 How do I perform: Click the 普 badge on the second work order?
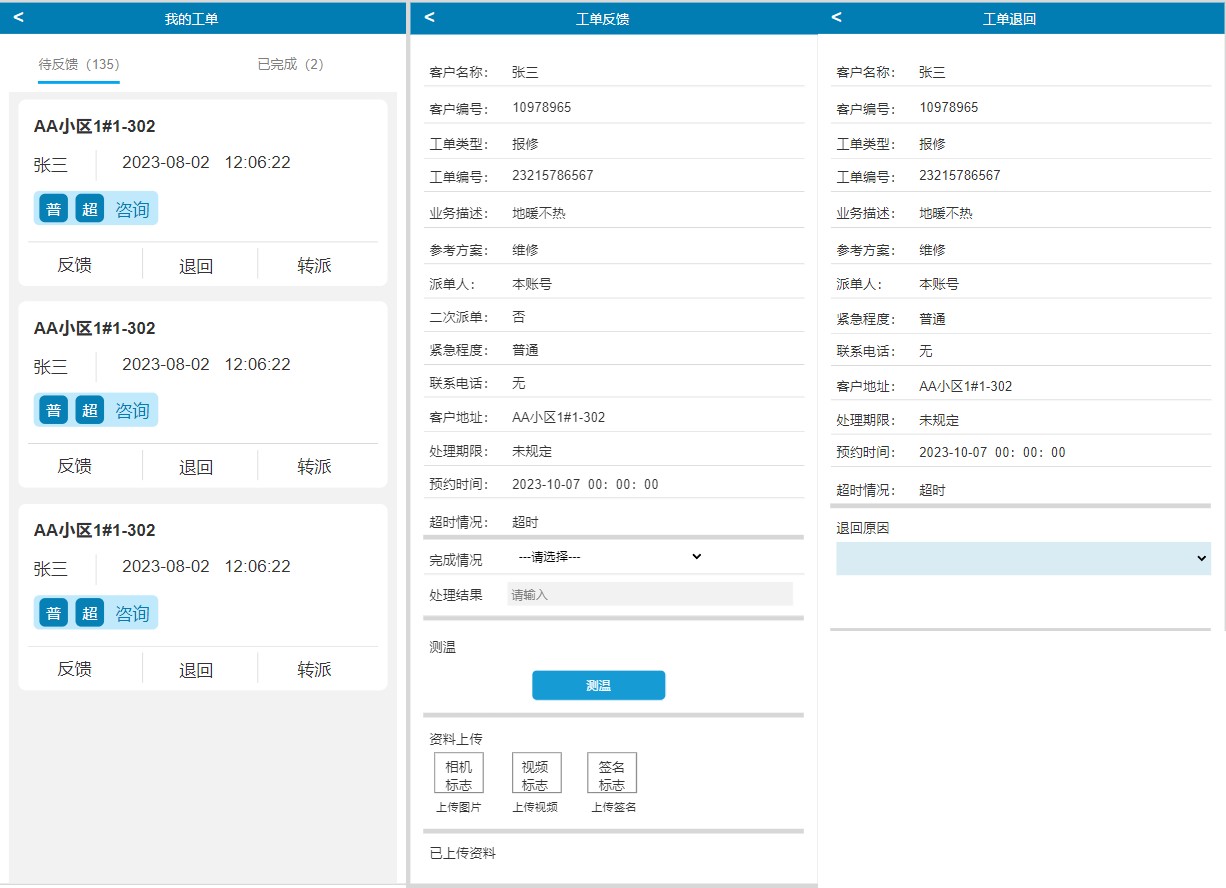click(x=54, y=410)
